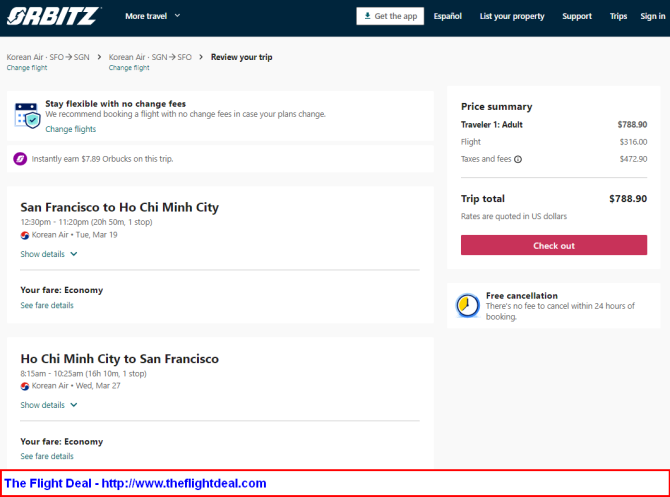Viewport: 670px width, 497px height.
Task: Click the Orbitz logo
Action: 53,16
